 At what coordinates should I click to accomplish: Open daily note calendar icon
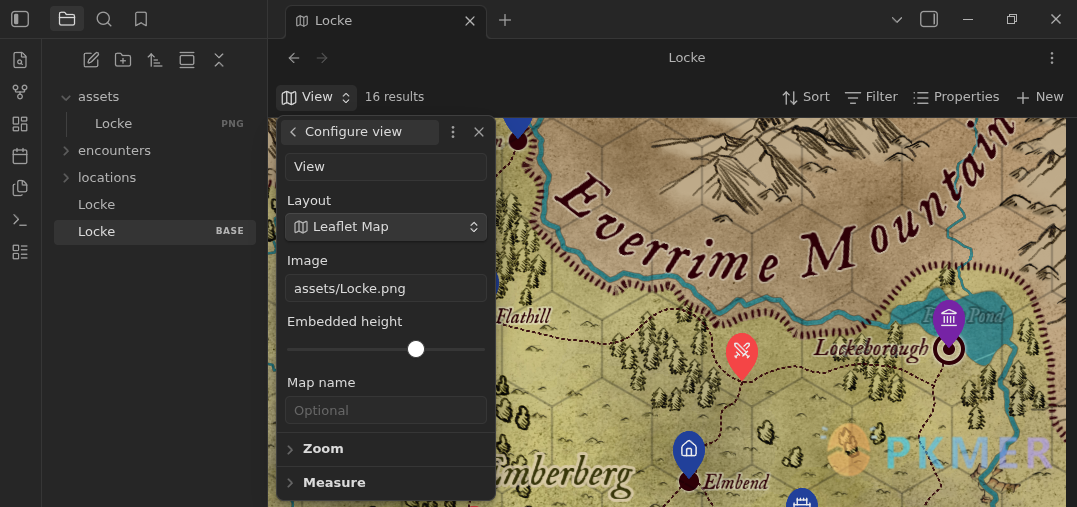(20, 156)
